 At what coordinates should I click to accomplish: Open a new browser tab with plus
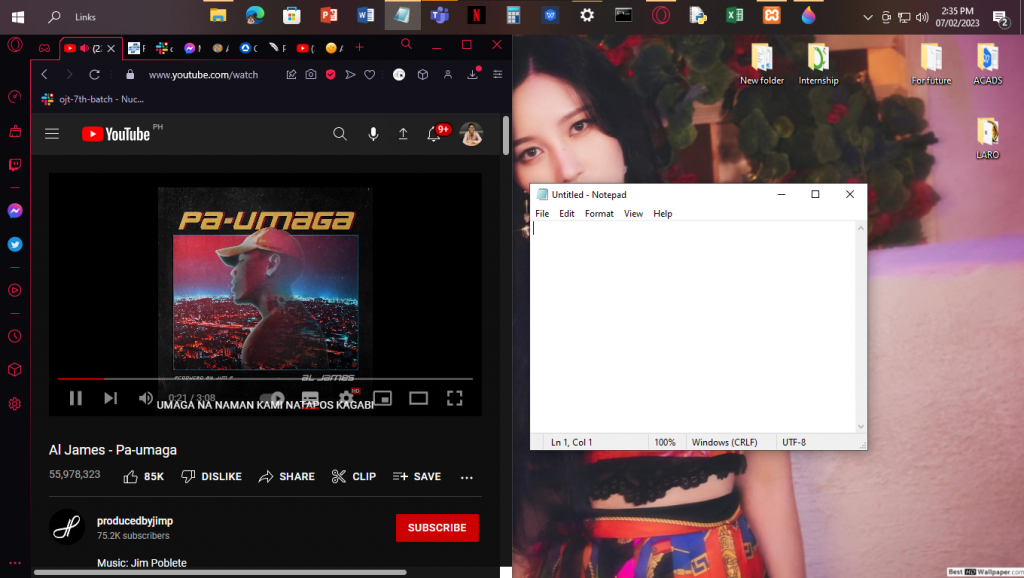tap(359, 48)
